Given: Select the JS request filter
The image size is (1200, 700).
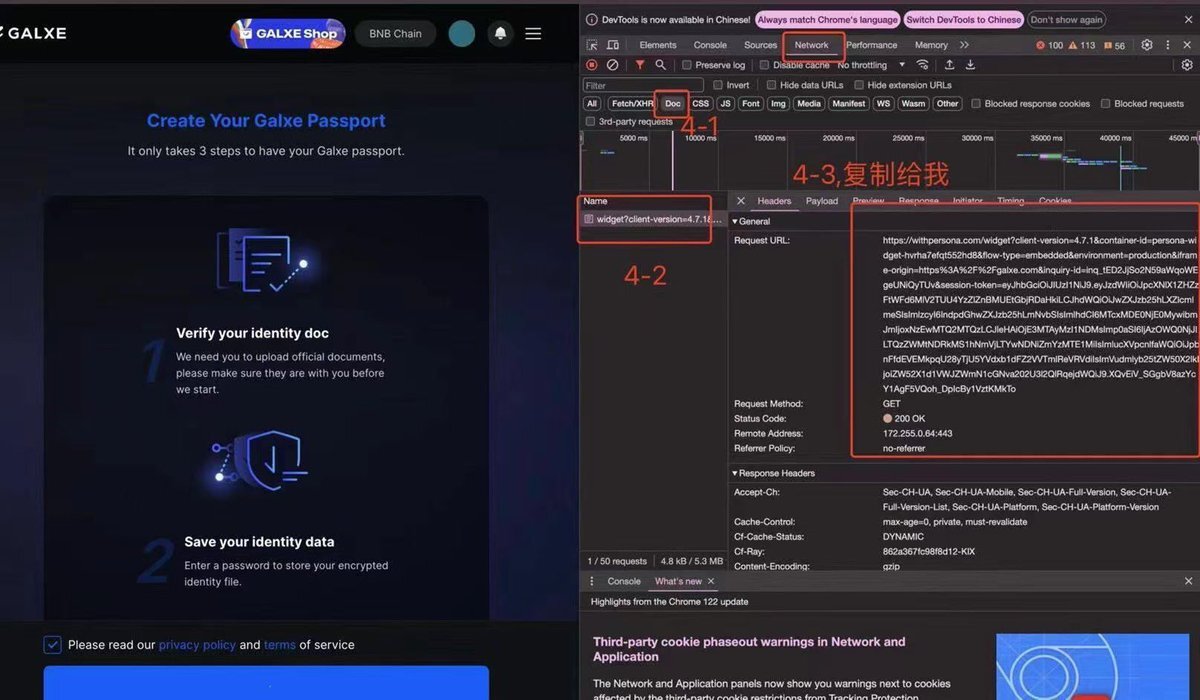Looking at the screenshot, I should (726, 103).
